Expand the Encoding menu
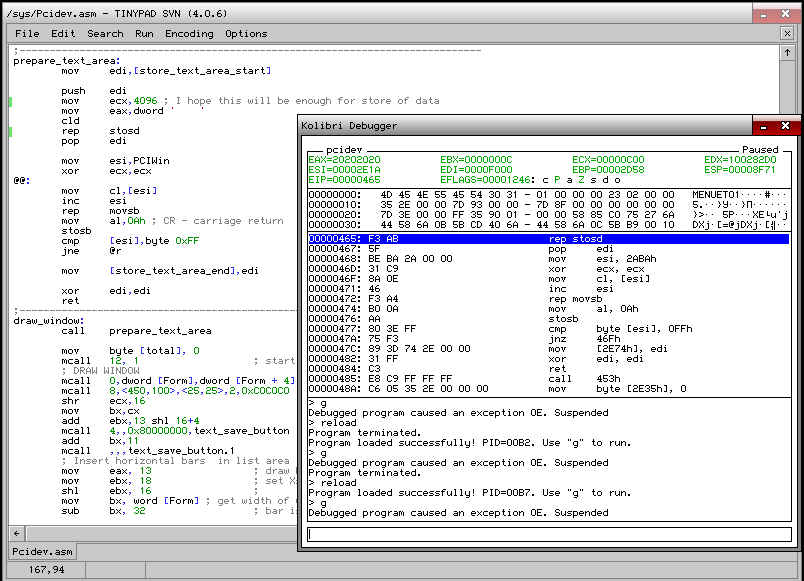This screenshot has width=804, height=581. (x=189, y=33)
